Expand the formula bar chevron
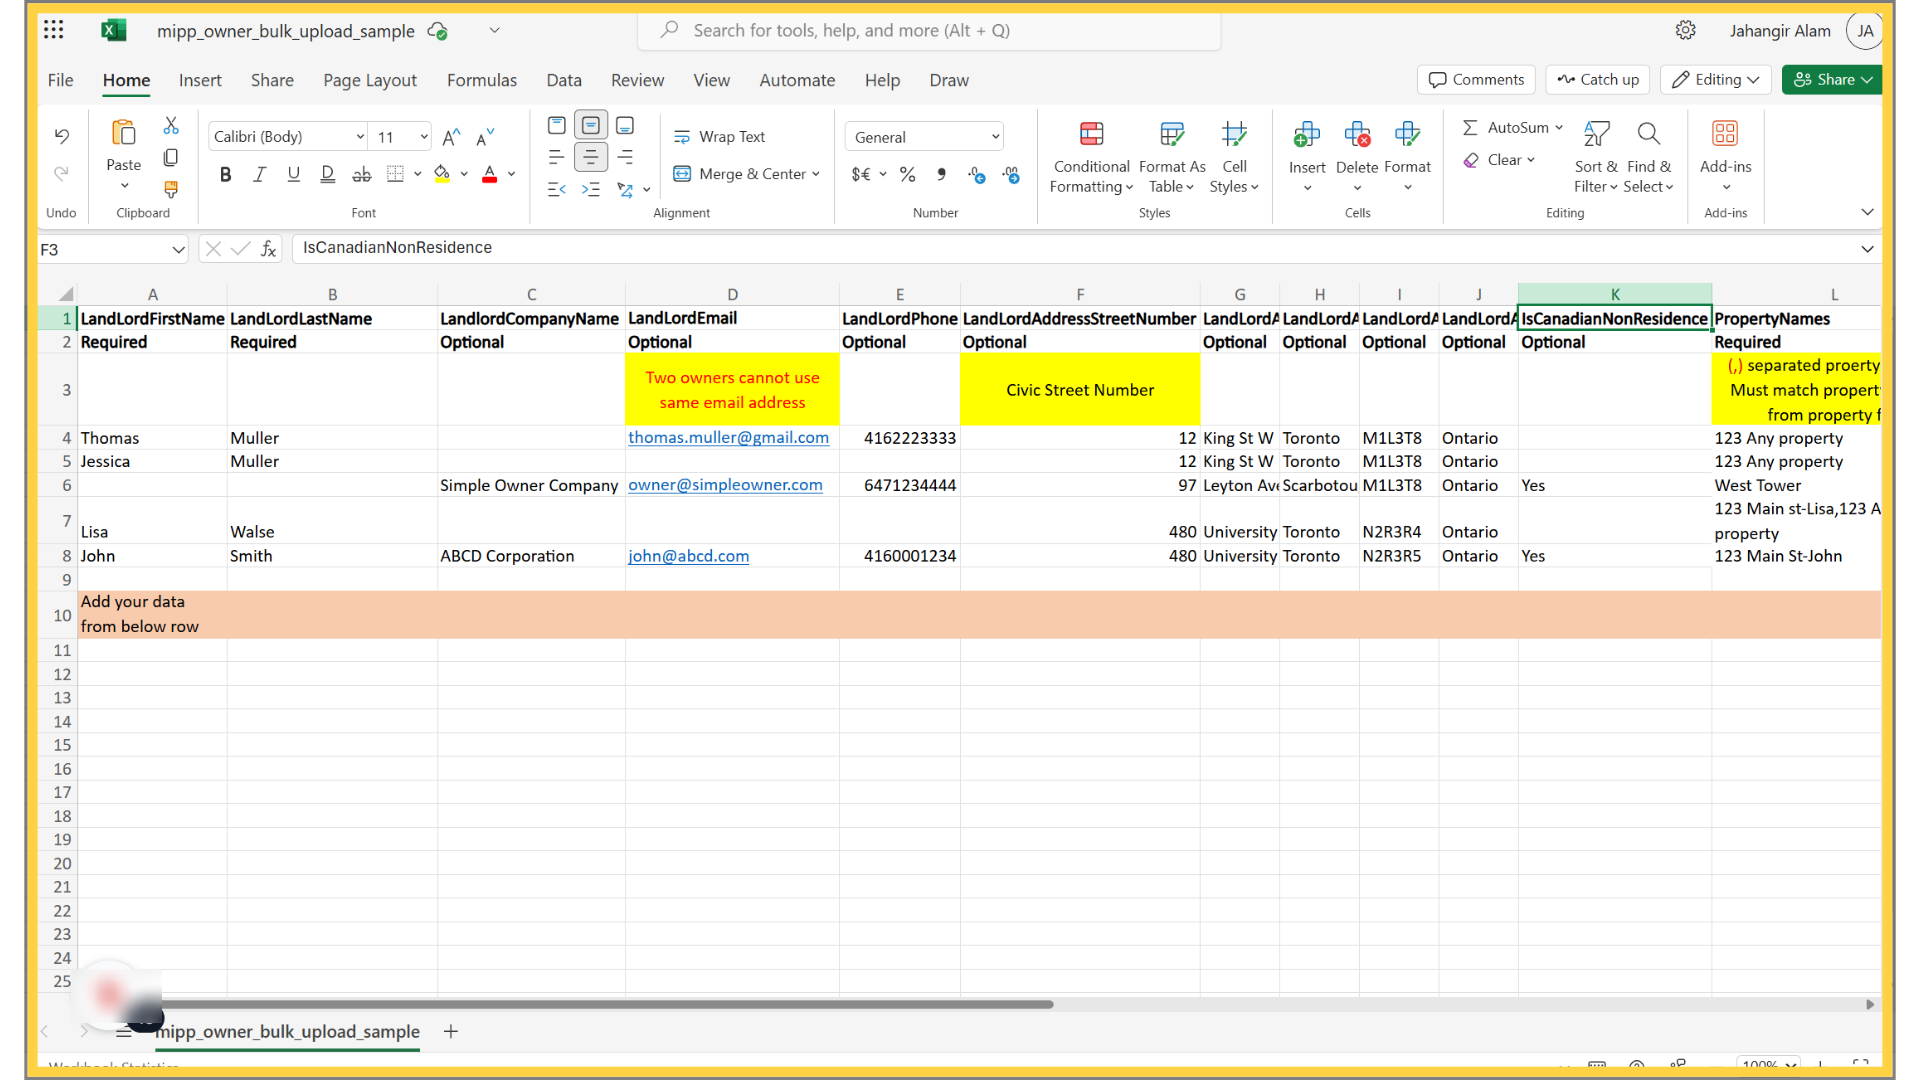This screenshot has height=1080, width=1920. pyautogui.click(x=1867, y=249)
